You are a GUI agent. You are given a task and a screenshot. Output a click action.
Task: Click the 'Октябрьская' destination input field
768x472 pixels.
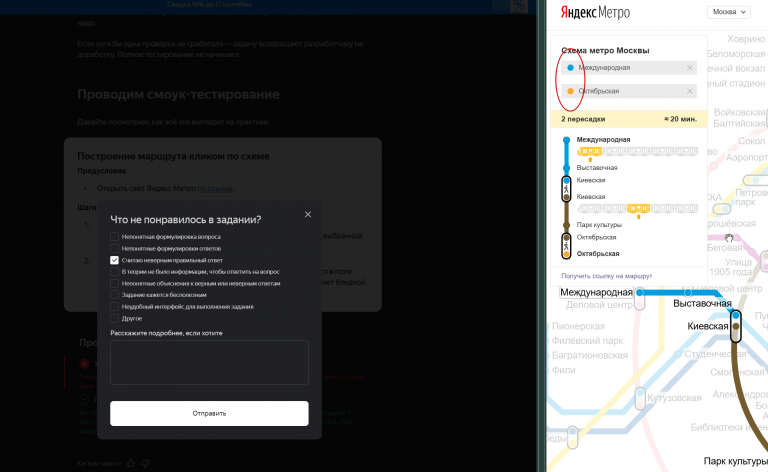[x=629, y=91]
